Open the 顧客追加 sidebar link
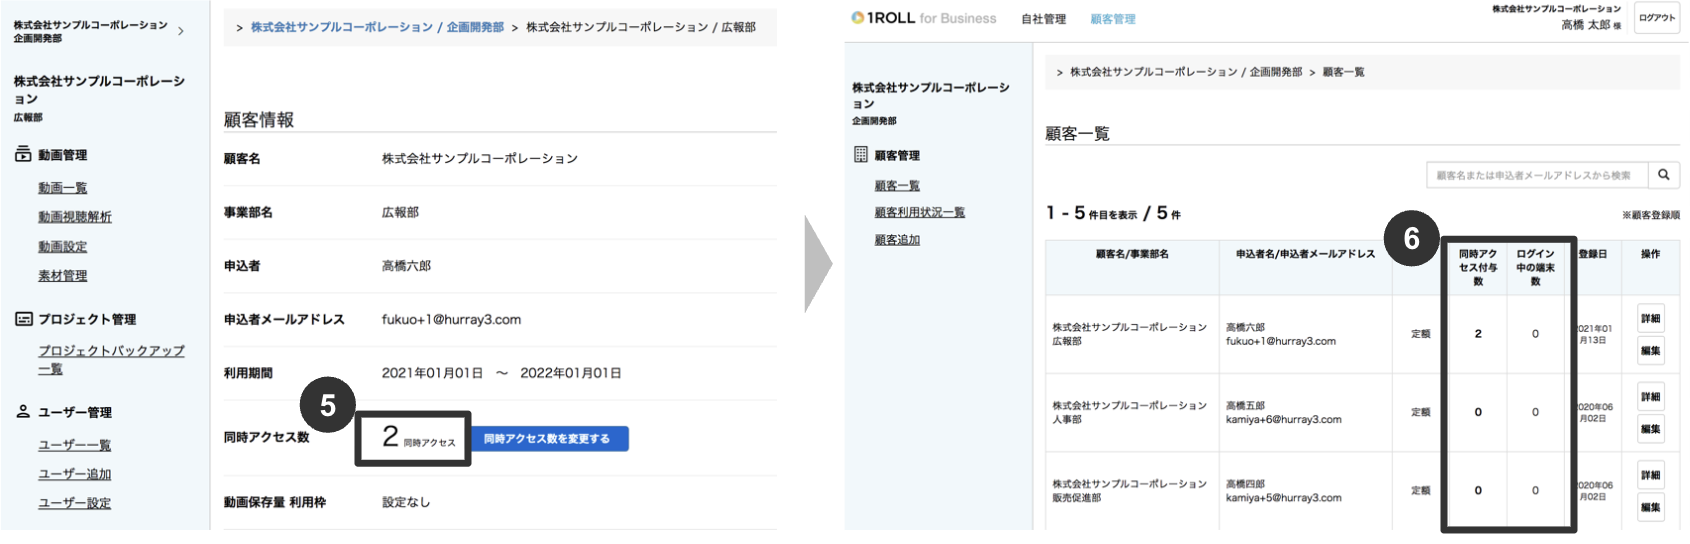Image resolution: width=1690 pixels, height=544 pixels. click(x=897, y=240)
